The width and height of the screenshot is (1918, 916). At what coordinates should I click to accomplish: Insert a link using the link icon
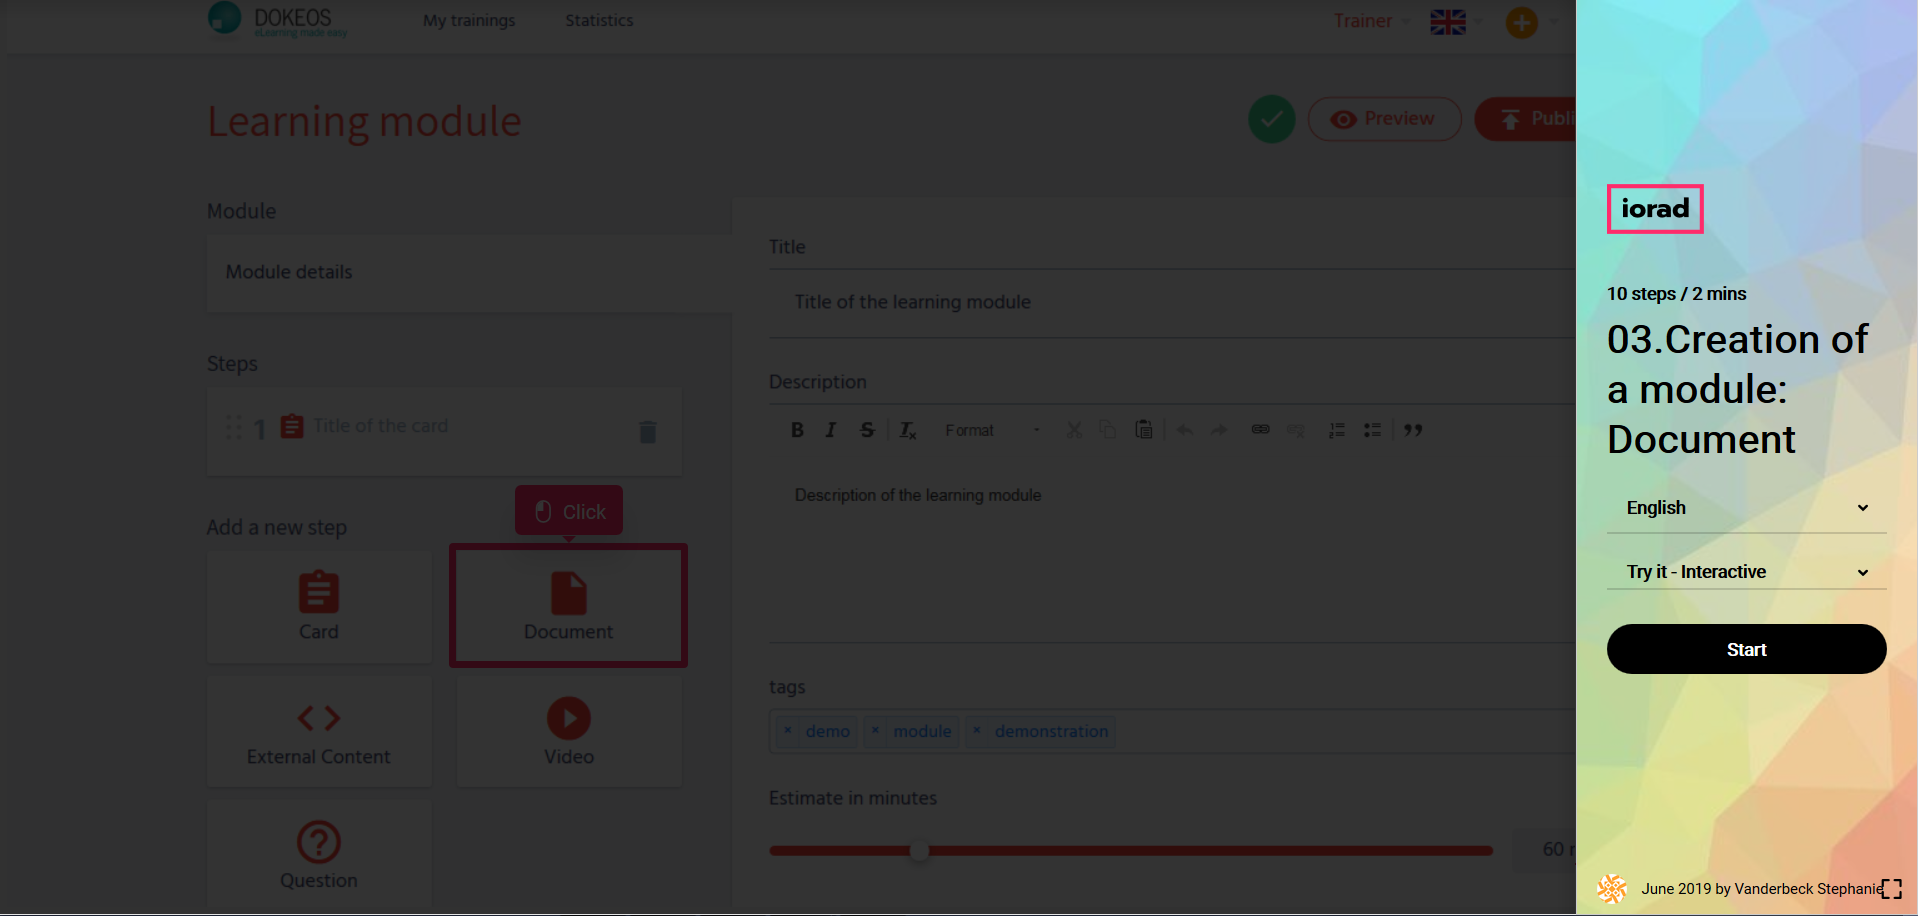[1260, 430]
